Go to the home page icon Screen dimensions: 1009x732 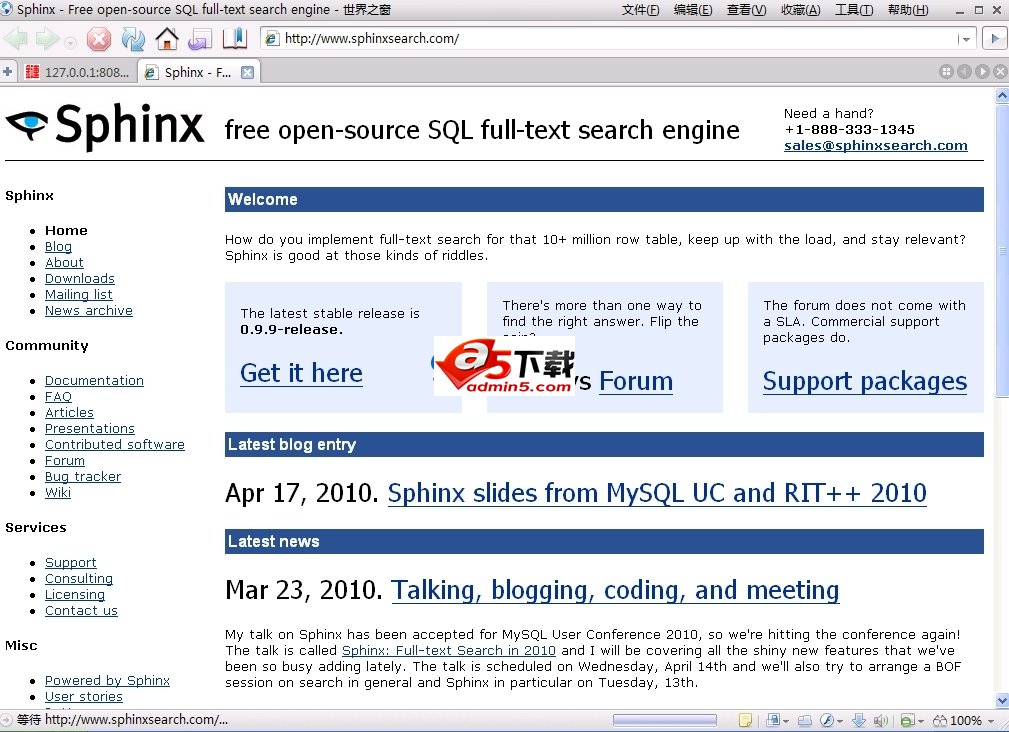coord(167,39)
